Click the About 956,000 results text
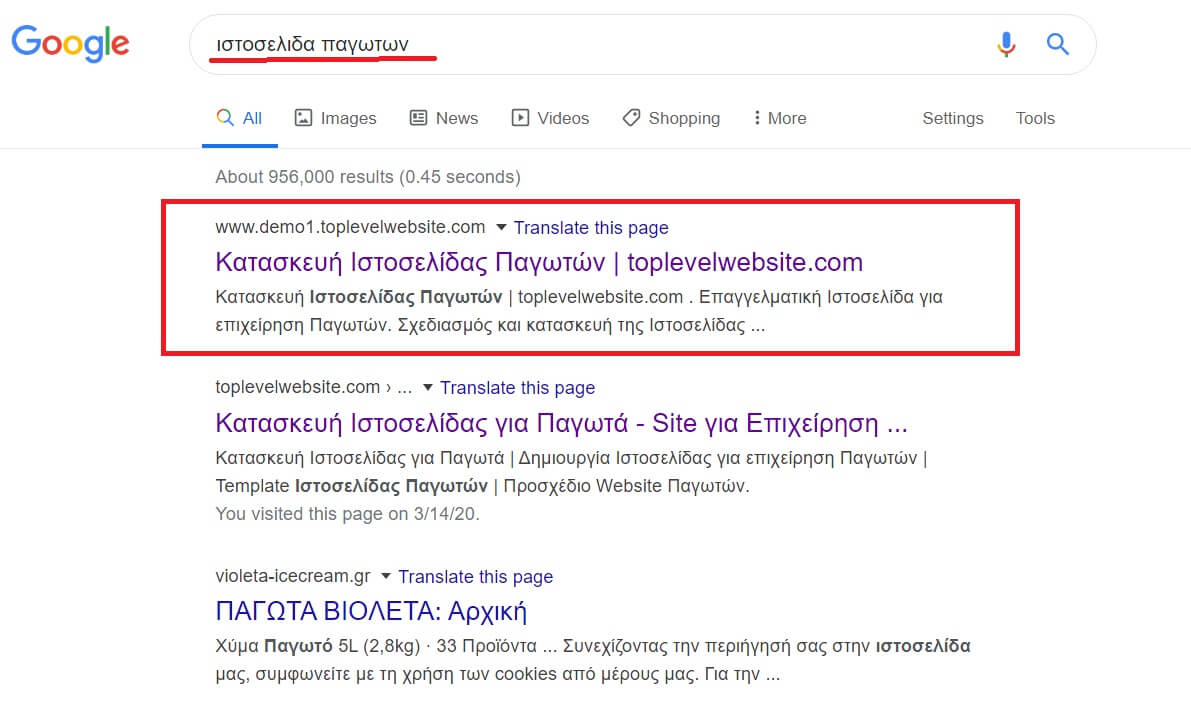 click(368, 177)
